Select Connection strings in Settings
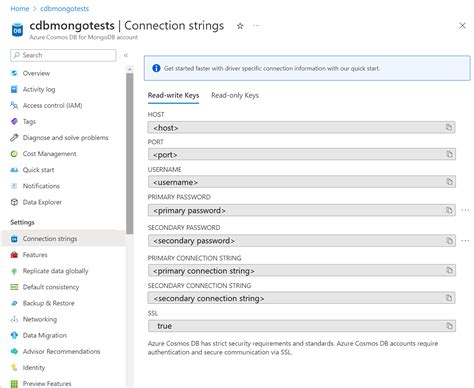 pyautogui.click(x=63, y=239)
